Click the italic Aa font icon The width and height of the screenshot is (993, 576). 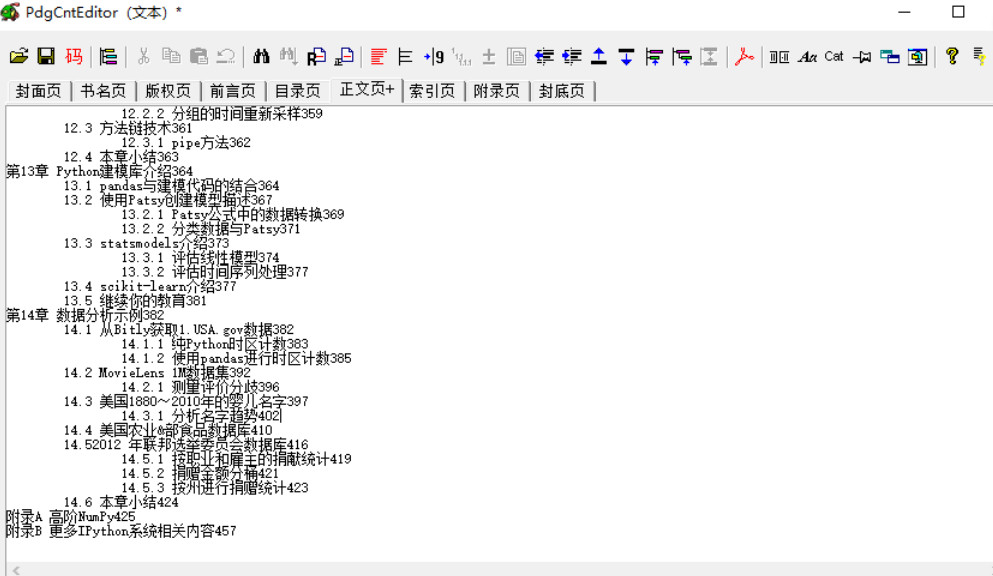[807, 56]
